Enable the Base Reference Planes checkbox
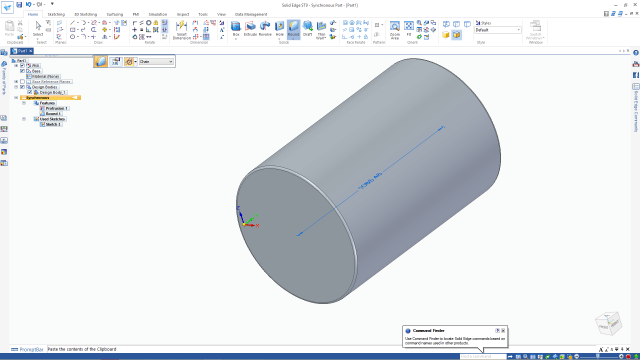The image size is (640, 360). click(22, 82)
